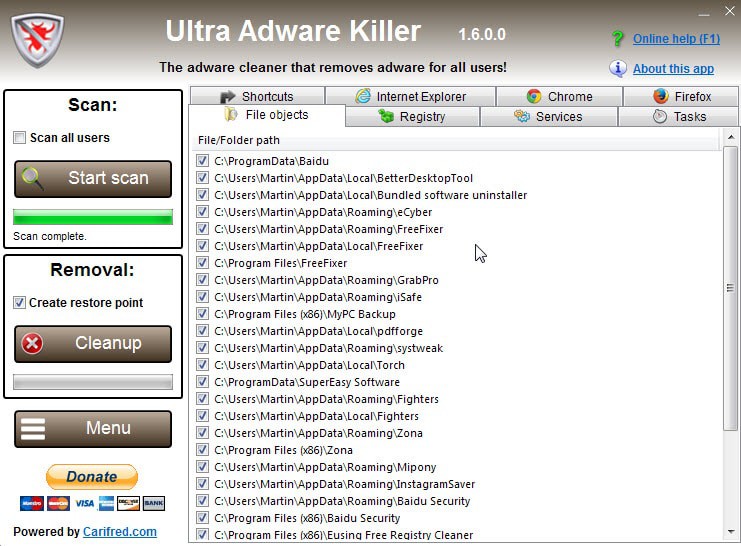Uncheck the Roaming\GrabPro checkbox

click(202, 280)
